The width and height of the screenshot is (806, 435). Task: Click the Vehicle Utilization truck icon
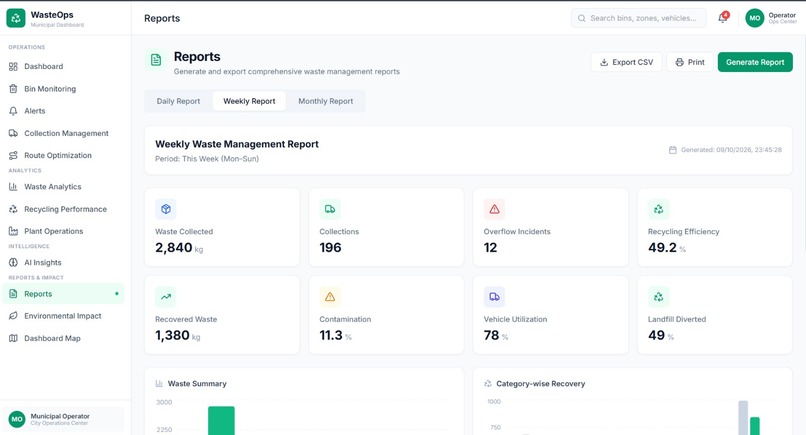[494, 297]
